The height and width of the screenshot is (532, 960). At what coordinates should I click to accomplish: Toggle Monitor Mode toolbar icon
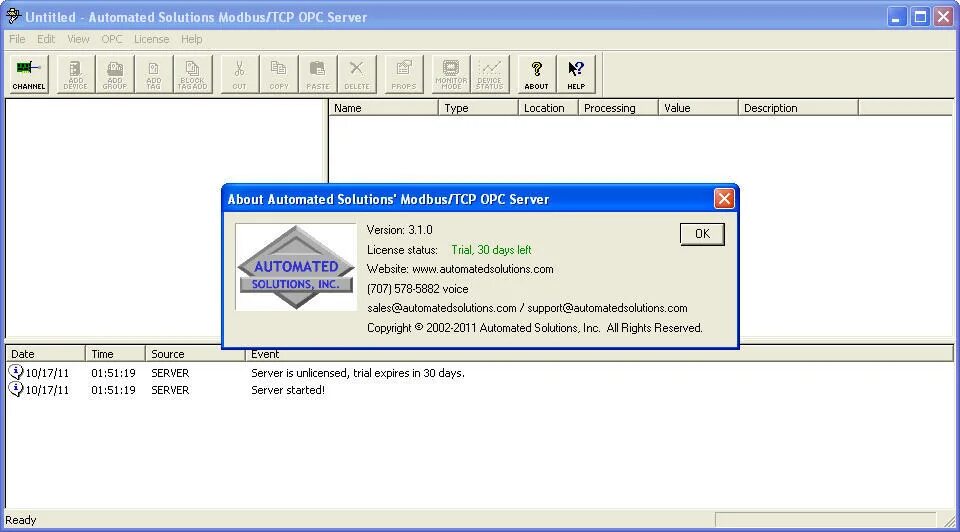[451, 74]
